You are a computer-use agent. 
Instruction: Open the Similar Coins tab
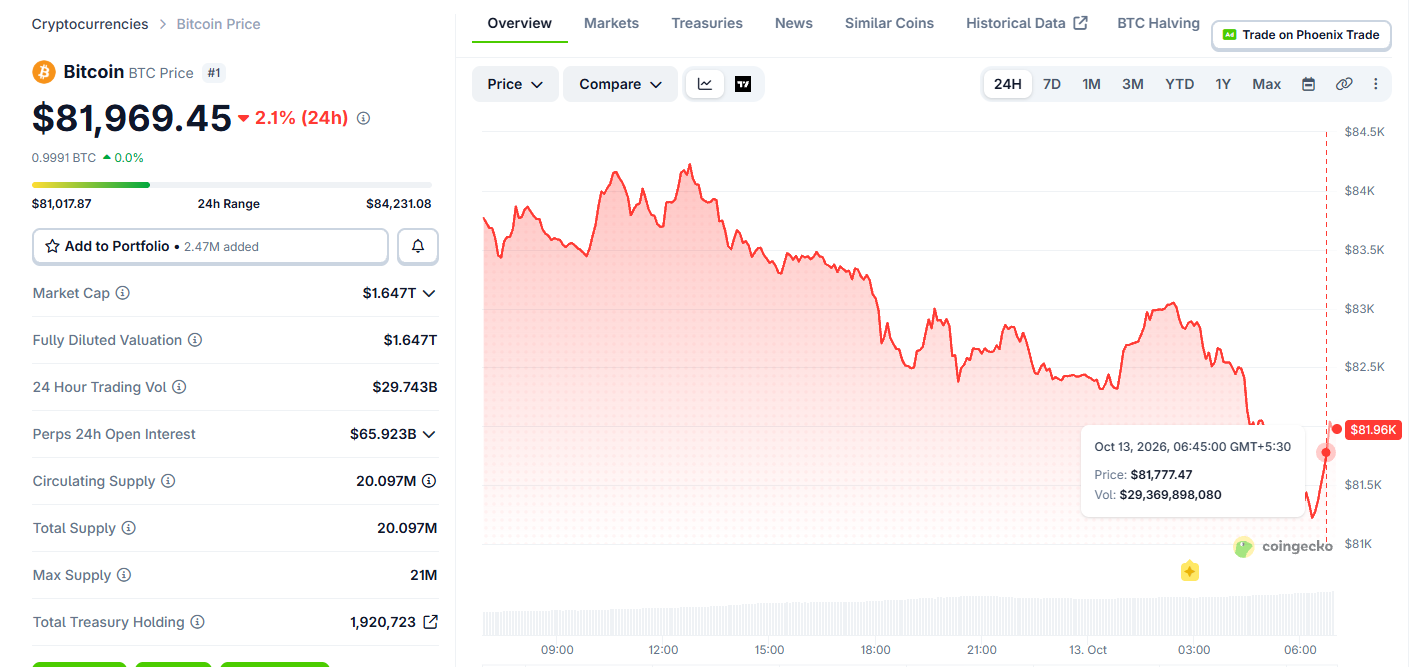(x=889, y=23)
